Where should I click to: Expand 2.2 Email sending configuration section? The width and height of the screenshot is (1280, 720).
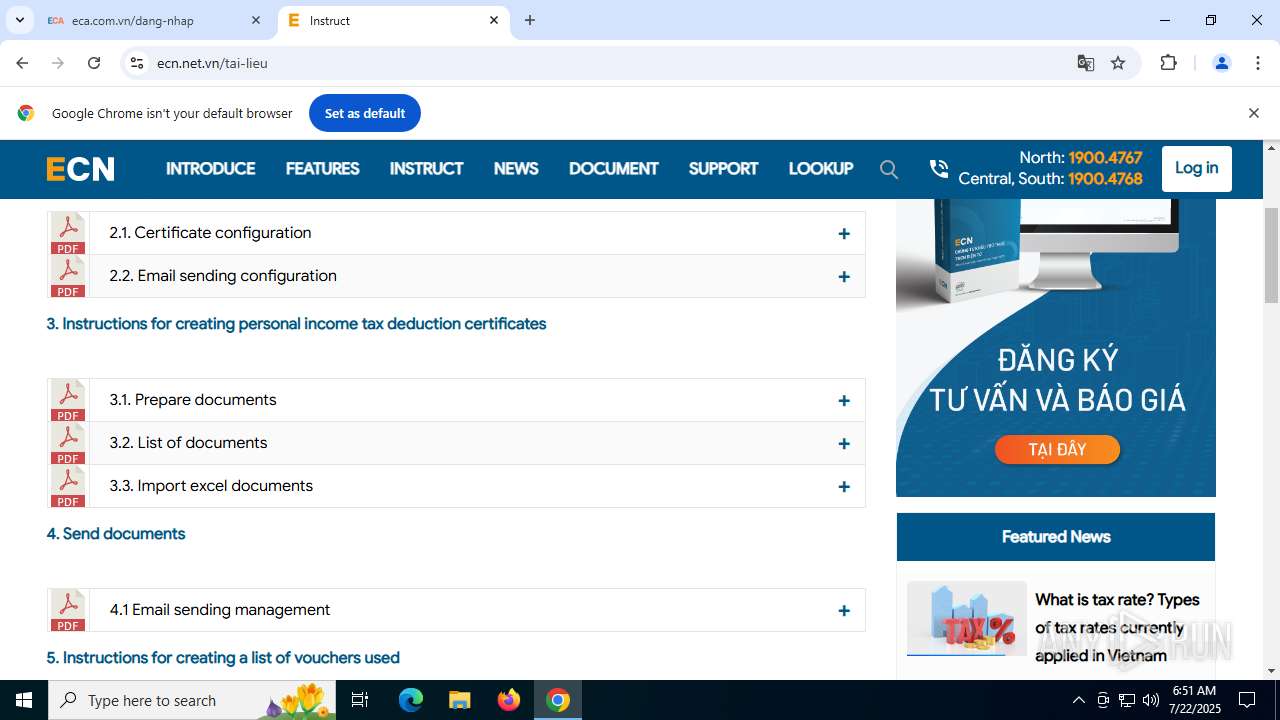pyautogui.click(x=844, y=276)
